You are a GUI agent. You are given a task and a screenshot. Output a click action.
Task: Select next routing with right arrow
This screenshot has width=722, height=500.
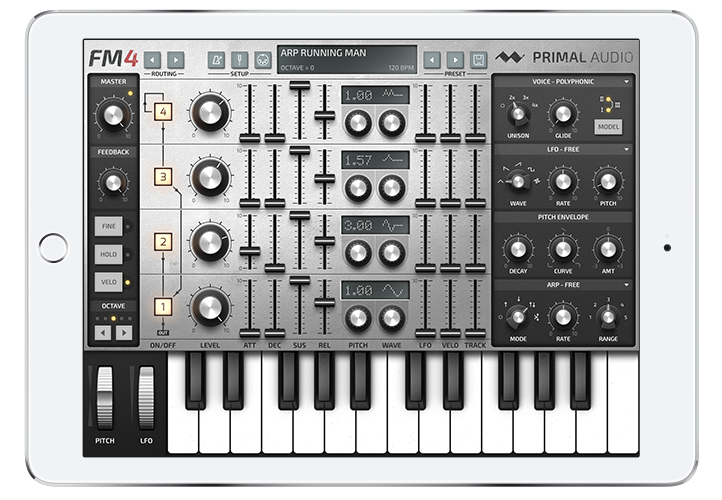pyautogui.click(x=175, y=60)
